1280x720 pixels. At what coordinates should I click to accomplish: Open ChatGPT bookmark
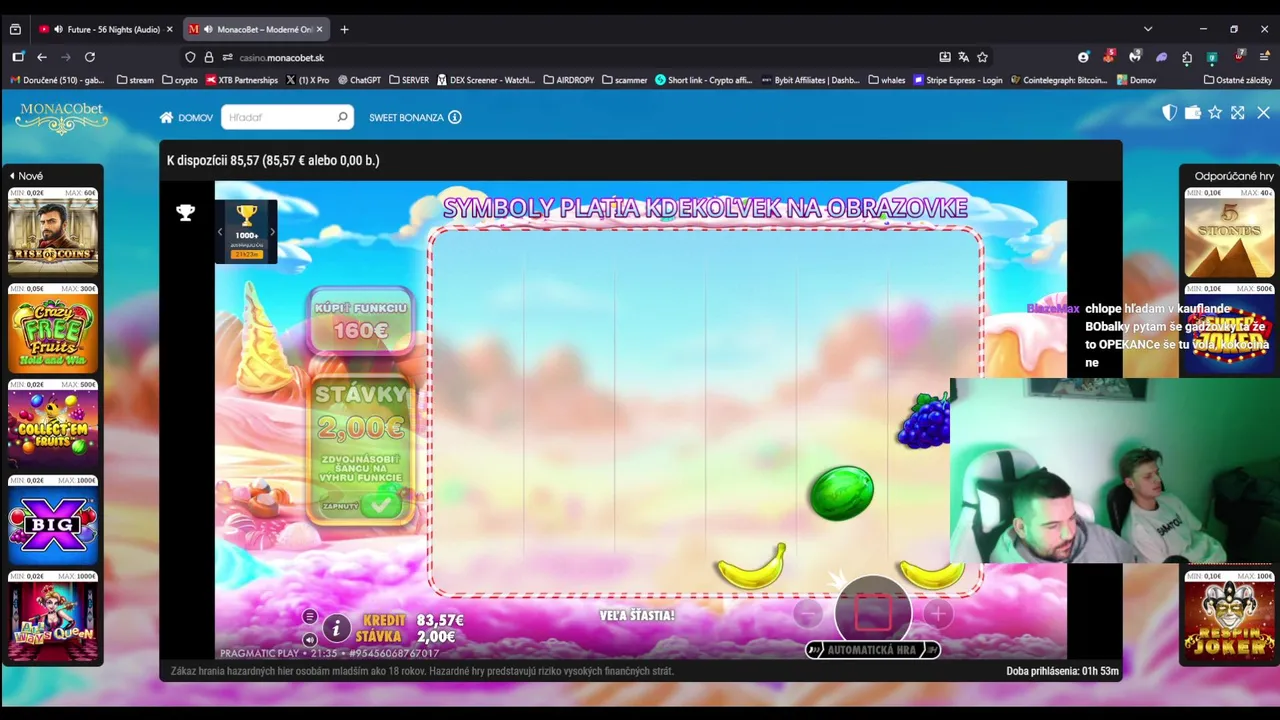pos(360,80)
